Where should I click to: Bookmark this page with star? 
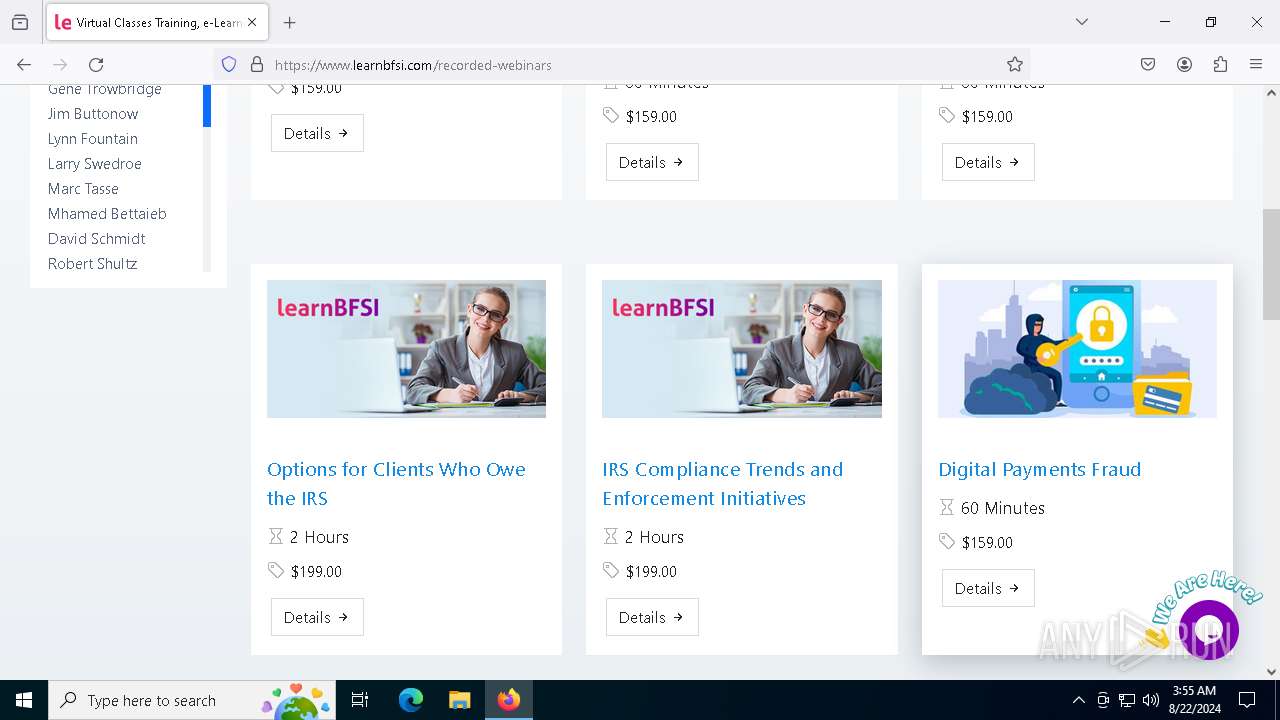click(1015, 65)
